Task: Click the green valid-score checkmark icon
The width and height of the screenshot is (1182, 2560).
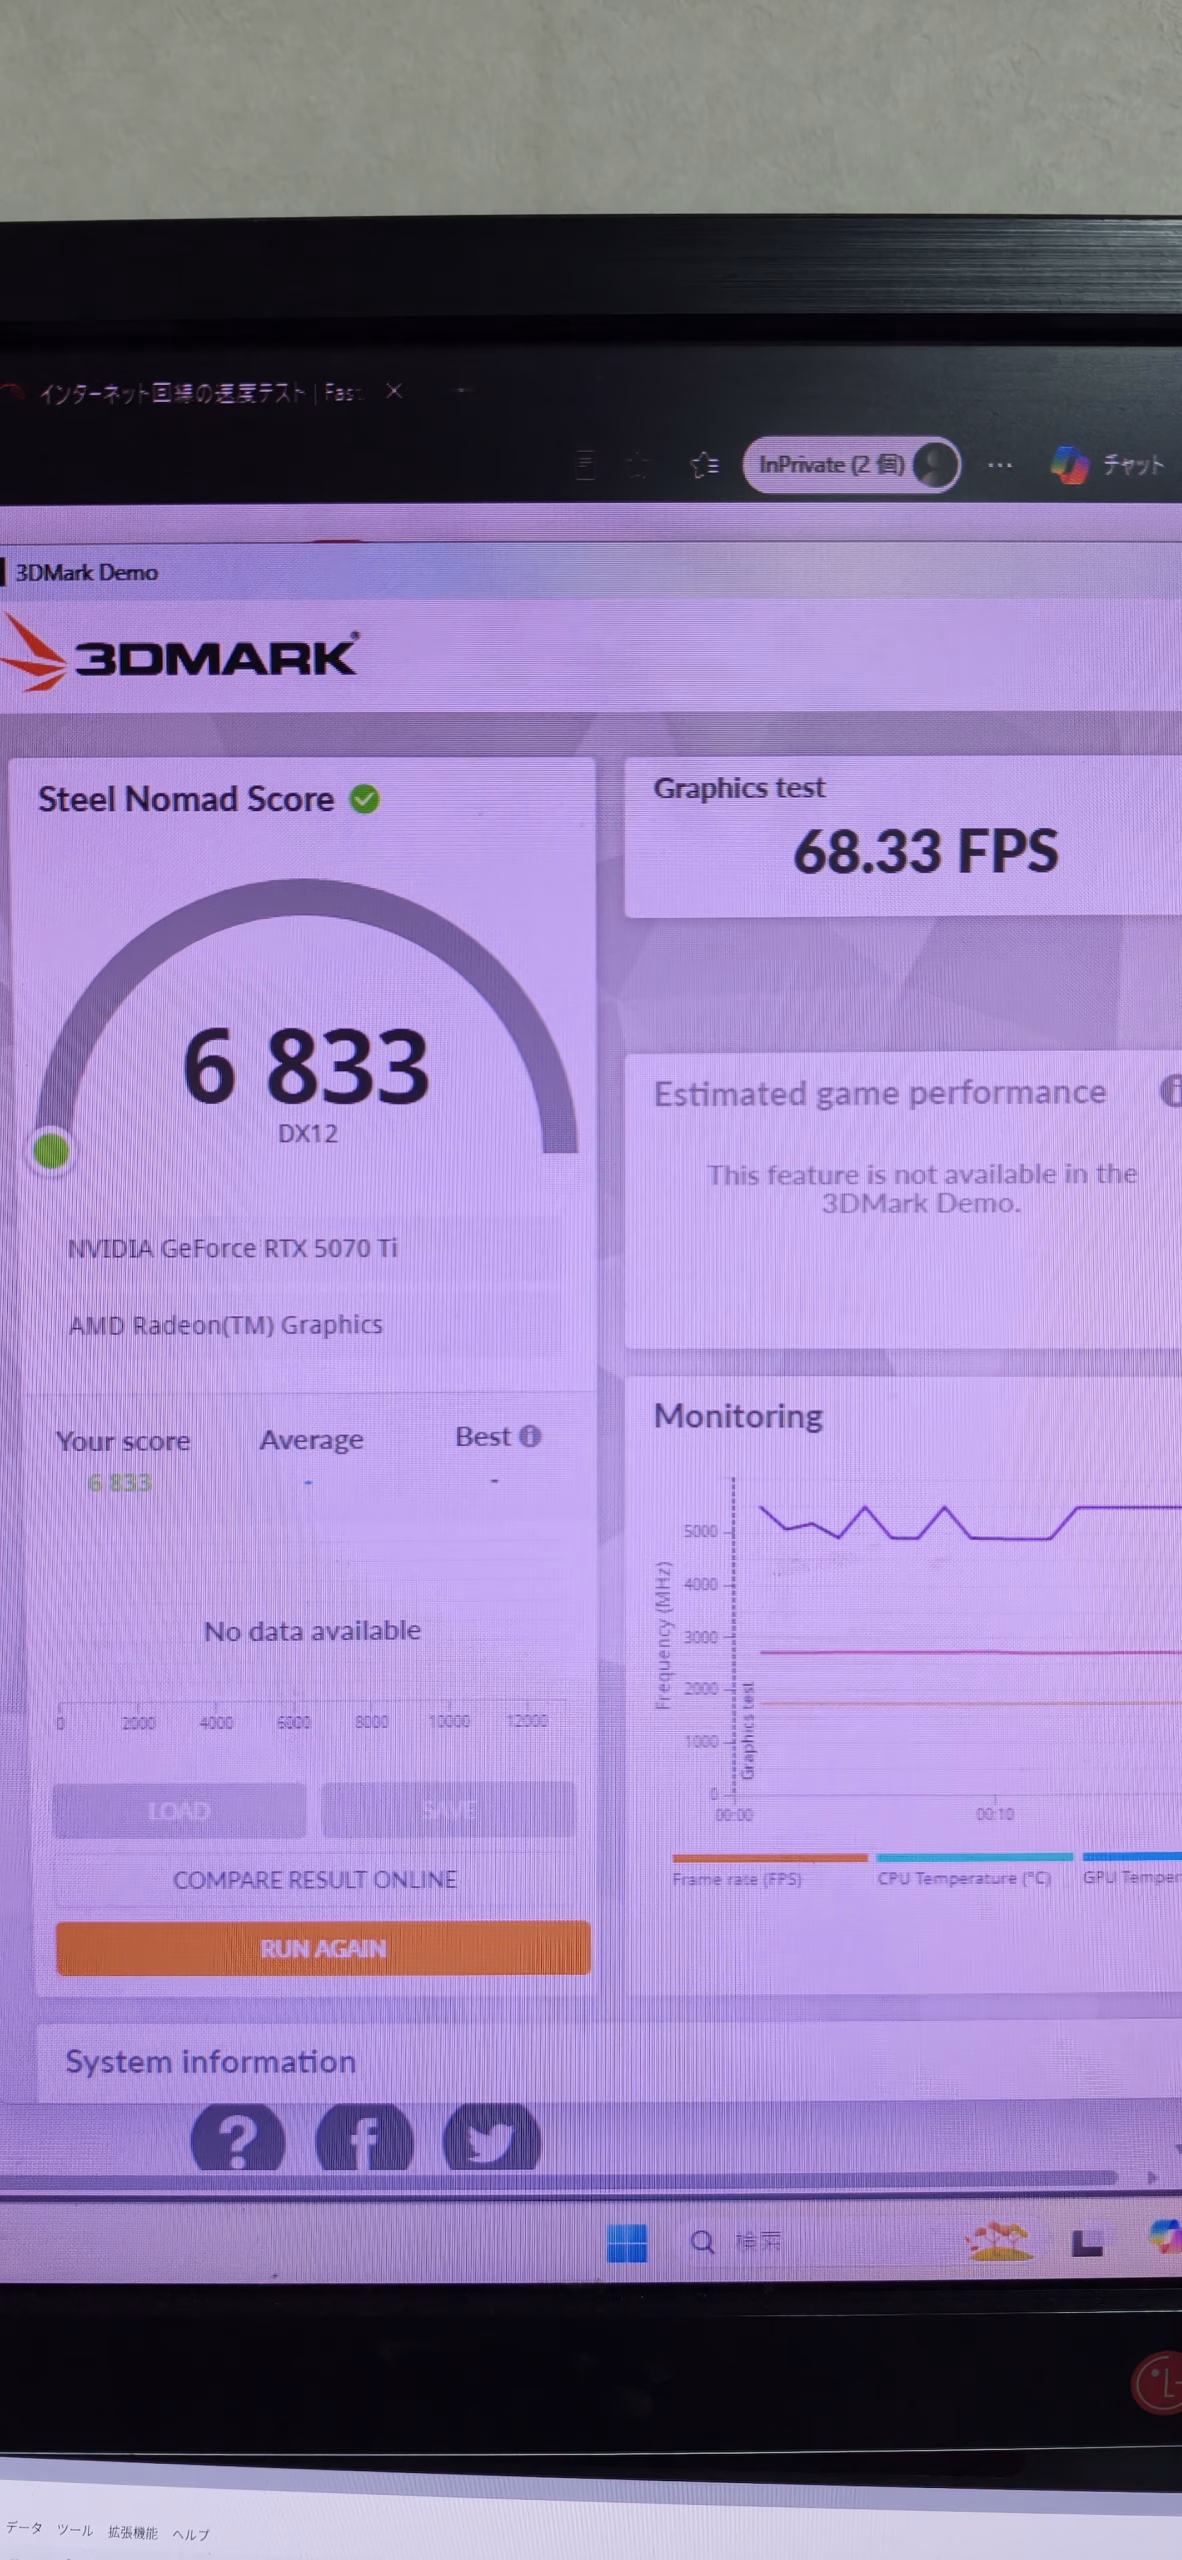Action: pos(364,799)
